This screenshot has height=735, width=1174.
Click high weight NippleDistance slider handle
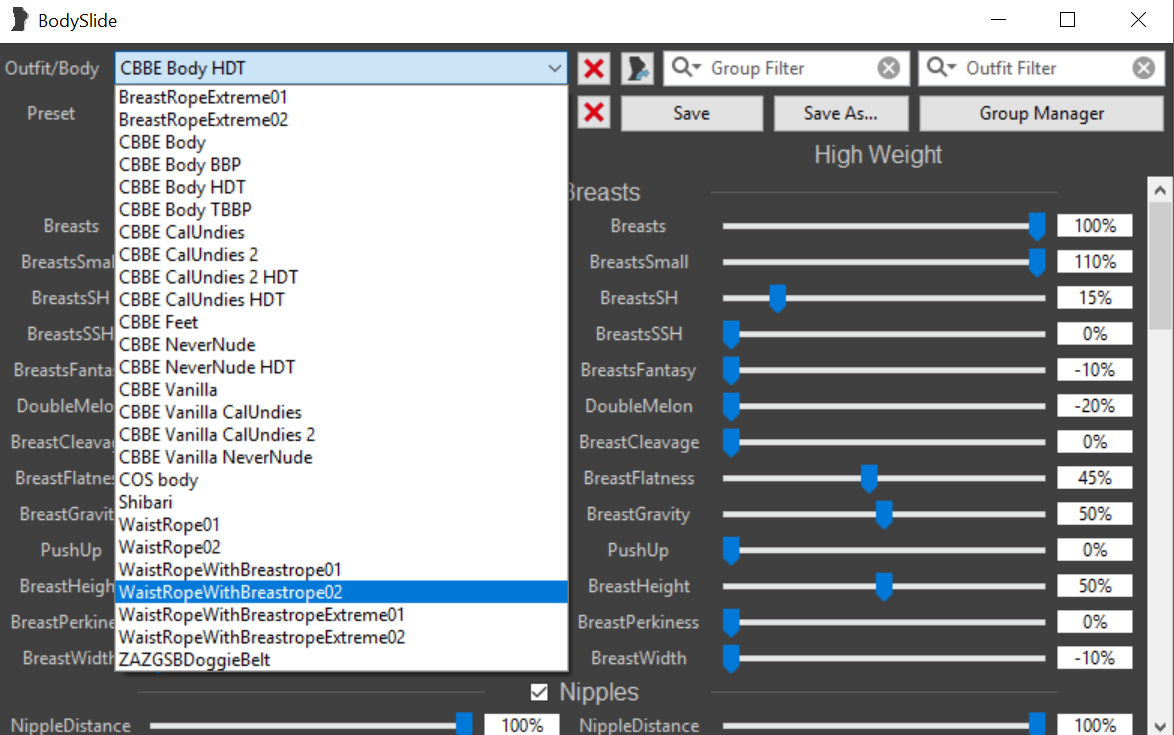click(x=1037, y=724)
